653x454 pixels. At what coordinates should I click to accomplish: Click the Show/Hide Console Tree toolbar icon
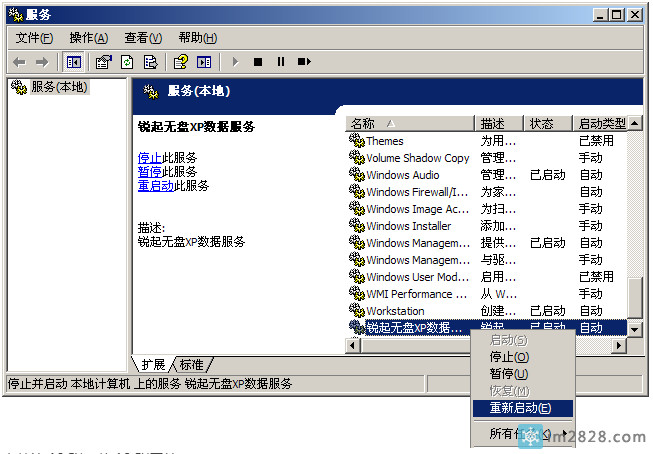point(75,62)
